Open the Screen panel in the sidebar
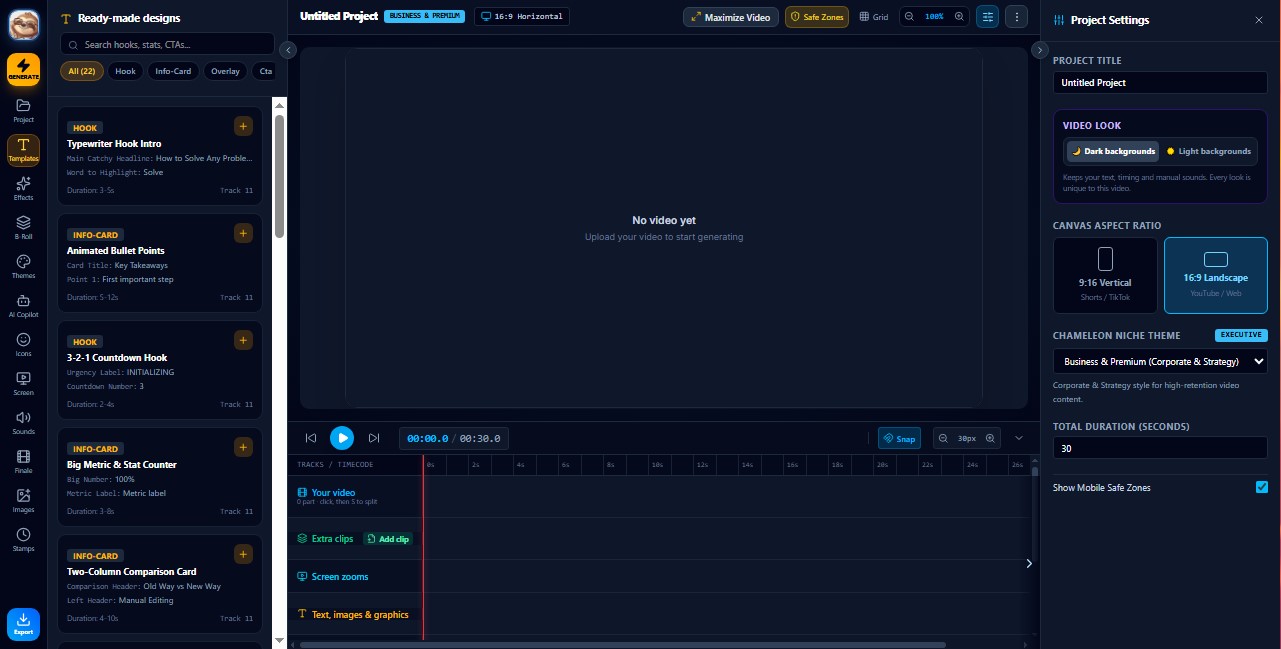1281x649 pixels. [23, 383]
